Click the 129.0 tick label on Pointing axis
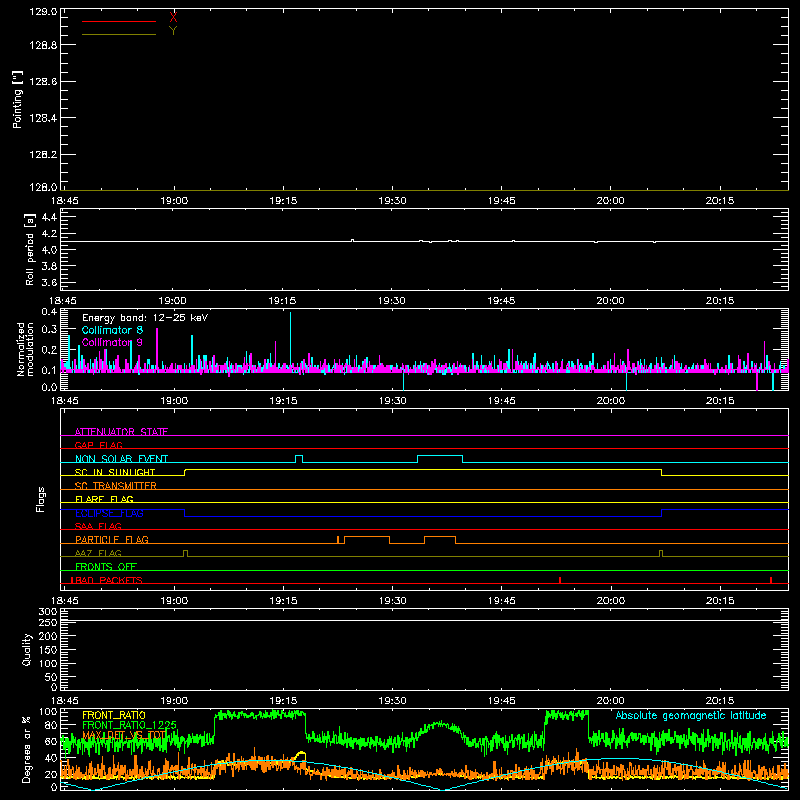The height and width of the screenshot is (800, 800). point(43,11)
